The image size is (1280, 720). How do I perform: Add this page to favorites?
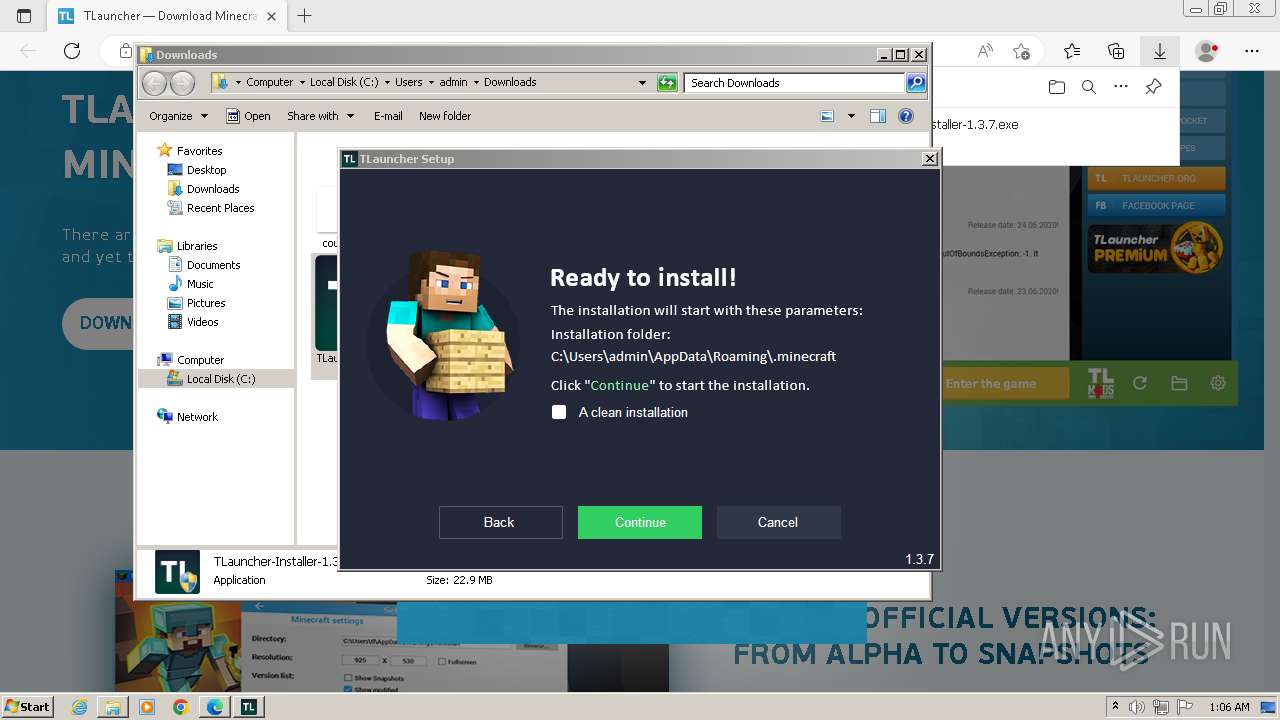point(1021,51)
